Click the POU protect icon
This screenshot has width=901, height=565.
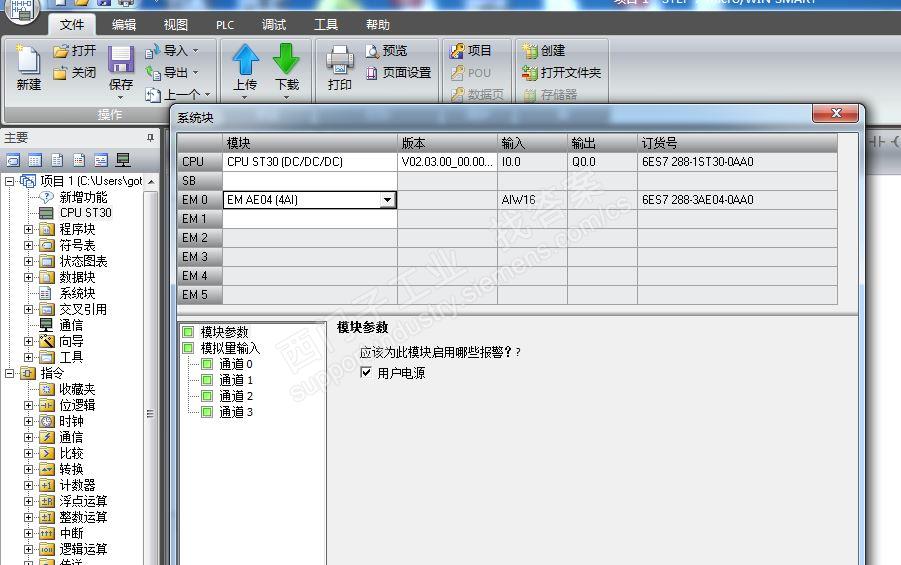[457, 73]
